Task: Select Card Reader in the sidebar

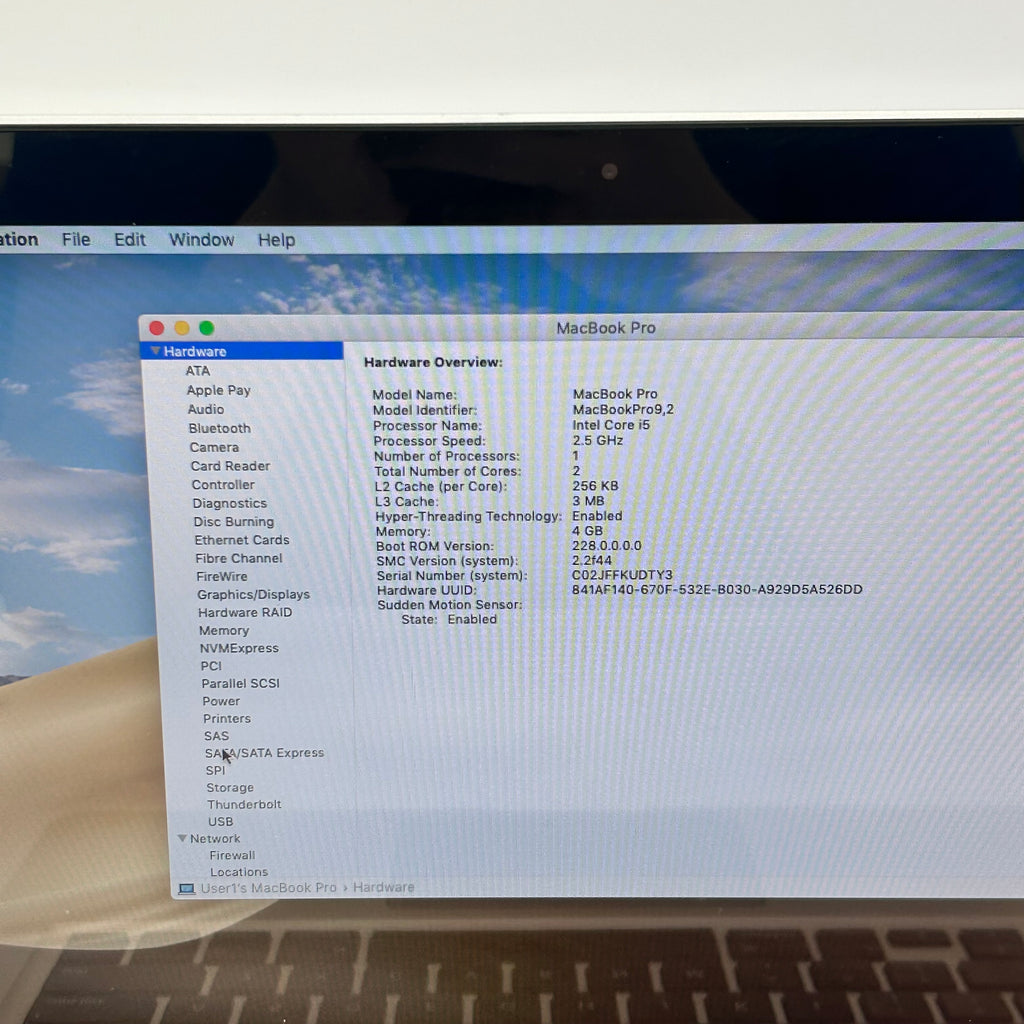Action: click(x=230, y=466)
